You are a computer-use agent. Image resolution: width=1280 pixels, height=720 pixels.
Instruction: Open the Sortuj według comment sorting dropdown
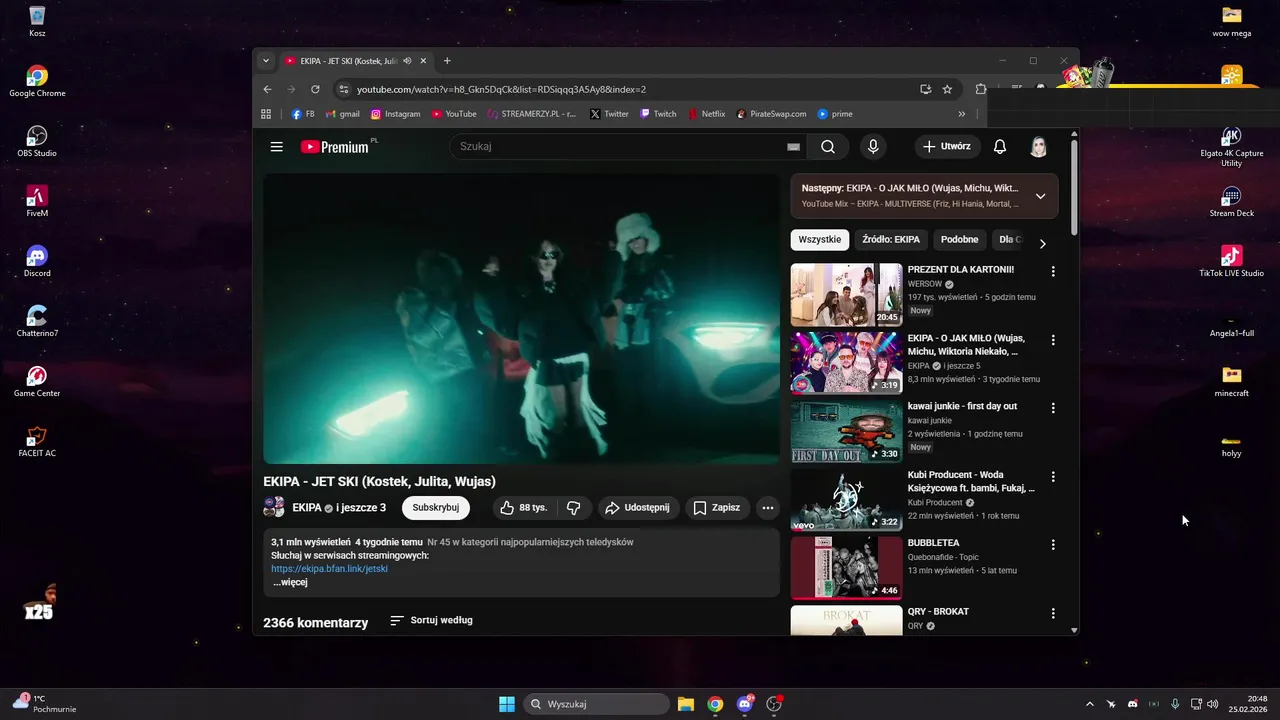(x=431, y=621)
